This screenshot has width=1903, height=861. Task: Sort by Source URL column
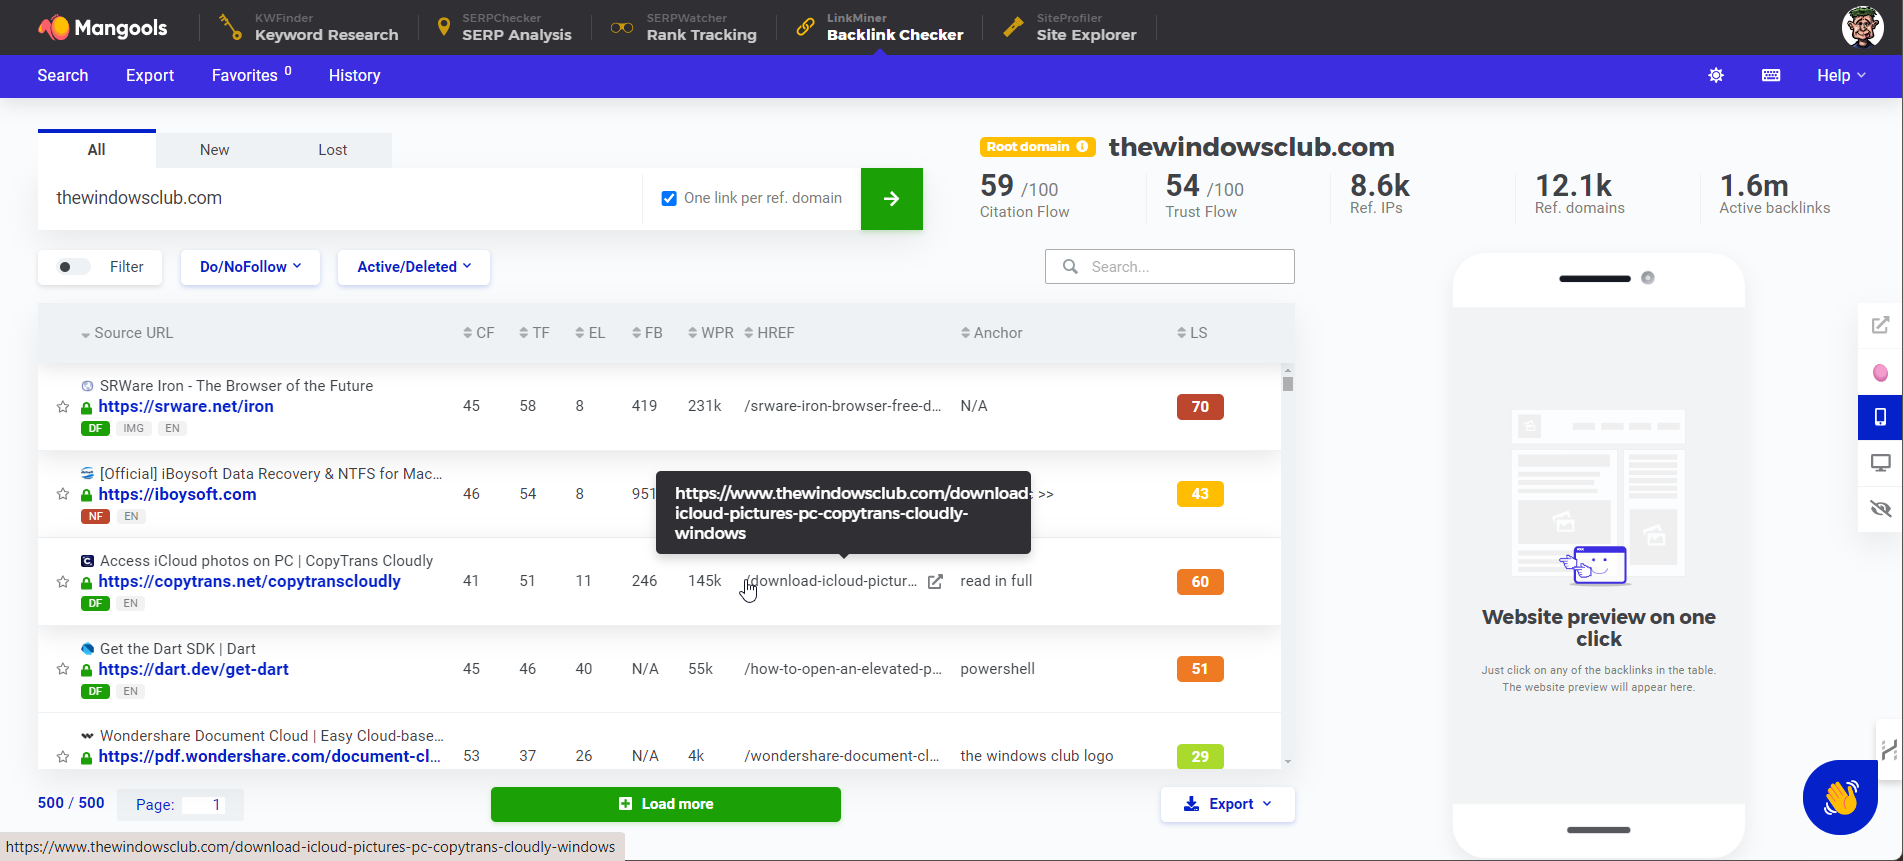coord(127,333)
